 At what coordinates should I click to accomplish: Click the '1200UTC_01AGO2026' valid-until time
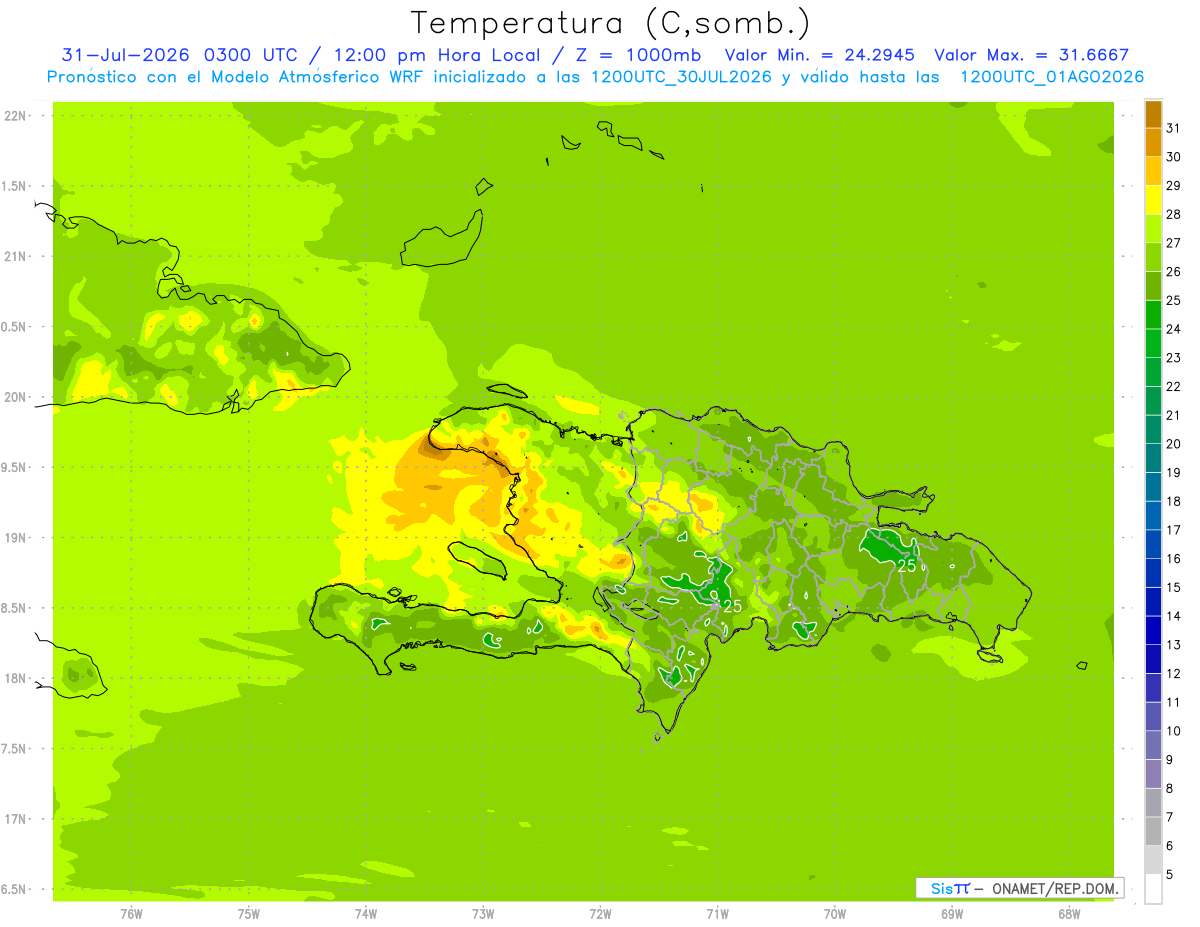[1052, 77]
